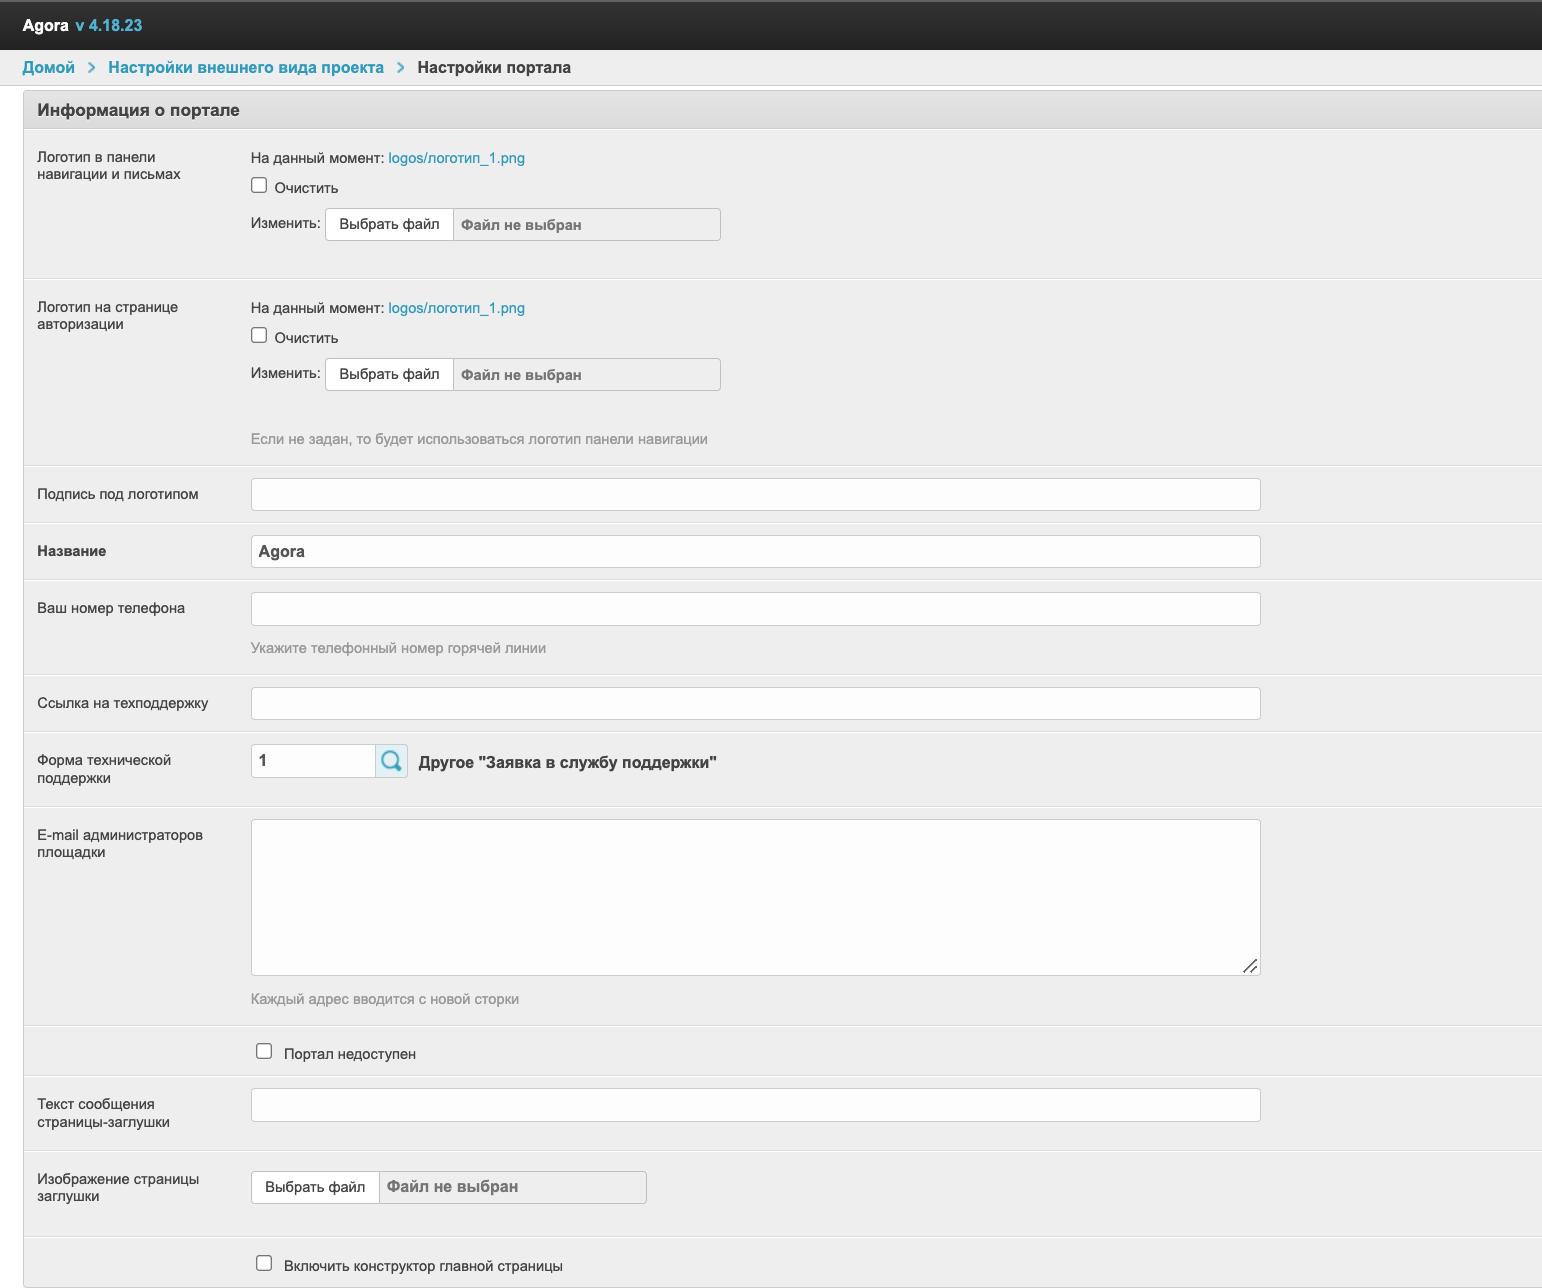Open navigation panel logo file link
The height and width of the screenshot is (1288, 1542).
pos(456,158)
